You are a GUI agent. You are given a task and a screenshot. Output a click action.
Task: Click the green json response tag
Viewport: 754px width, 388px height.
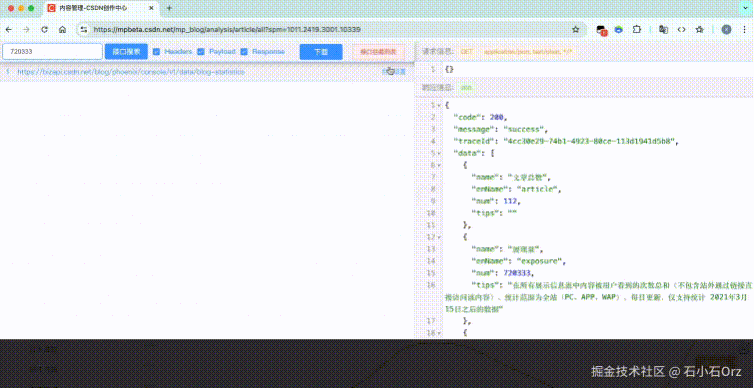tap(466, 88)
